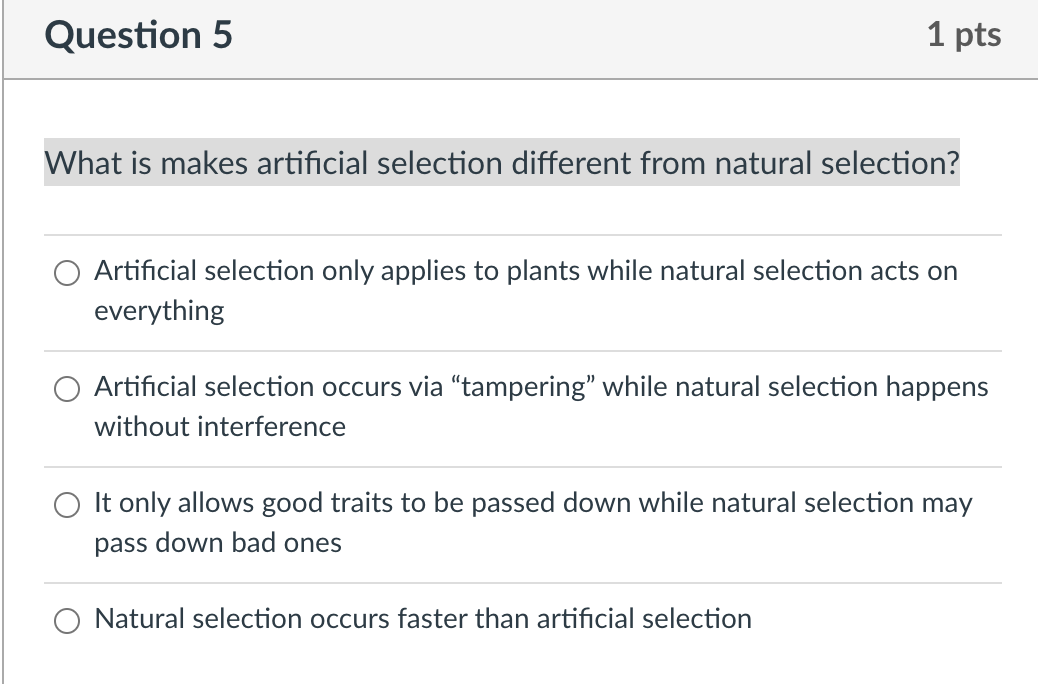Click the quoted word 'tampering'

tap(523, 387)
